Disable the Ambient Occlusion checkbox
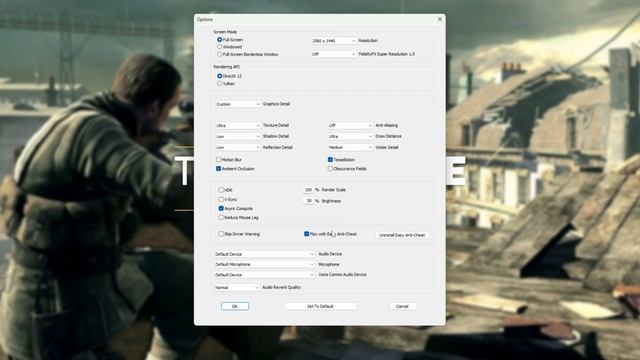Screen dimensions: 640x360 pyautogui.click(x=218, y=169)
